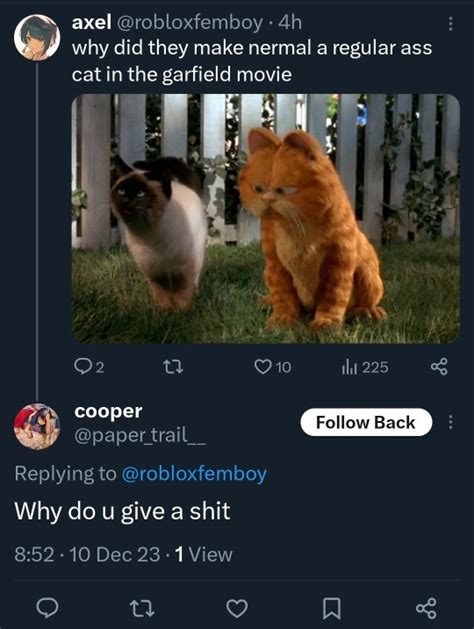Open axel's profile avatar
The image size is (474, 629).
(37, 38)
